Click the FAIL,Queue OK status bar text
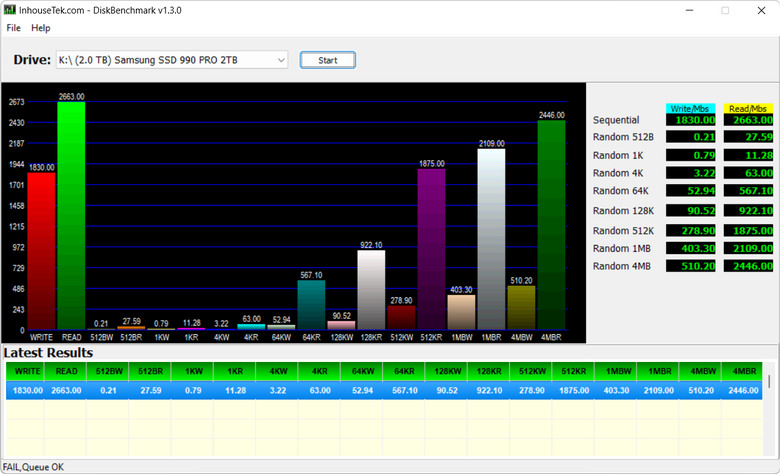The image size is (780, 474). tap(33, 467)
